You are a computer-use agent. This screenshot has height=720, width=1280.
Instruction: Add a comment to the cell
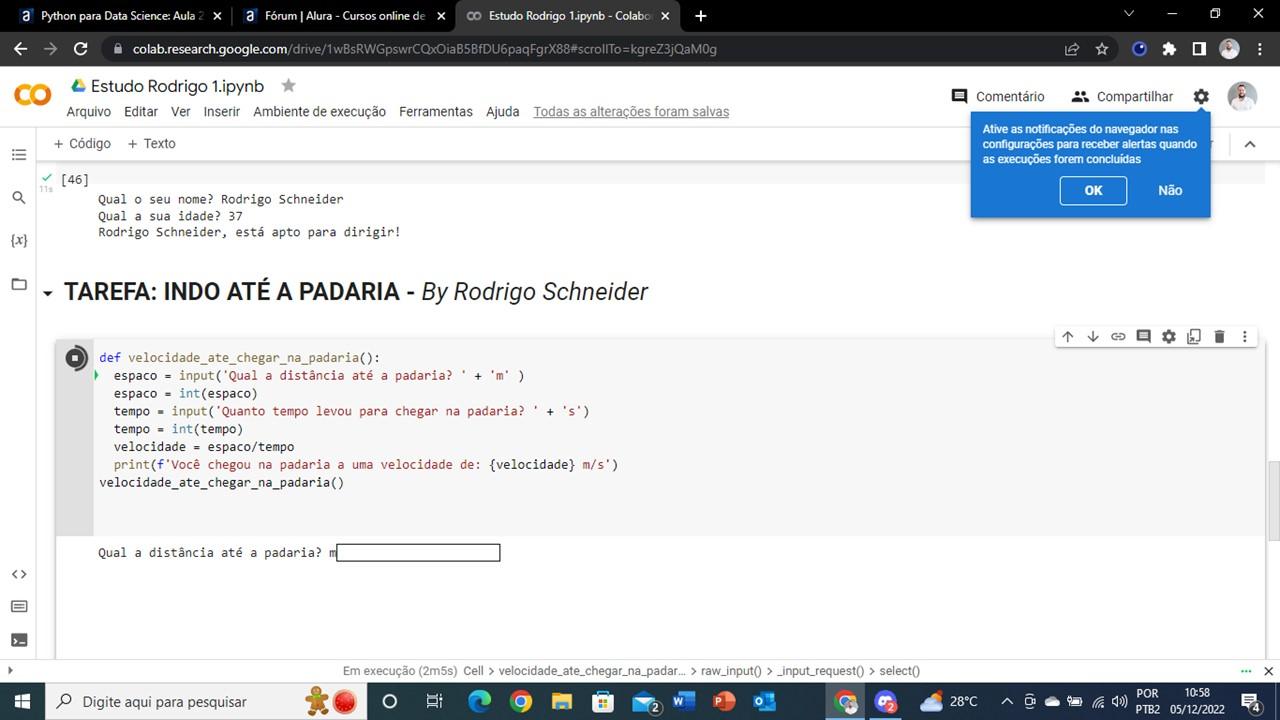(x=1144, y=337)
